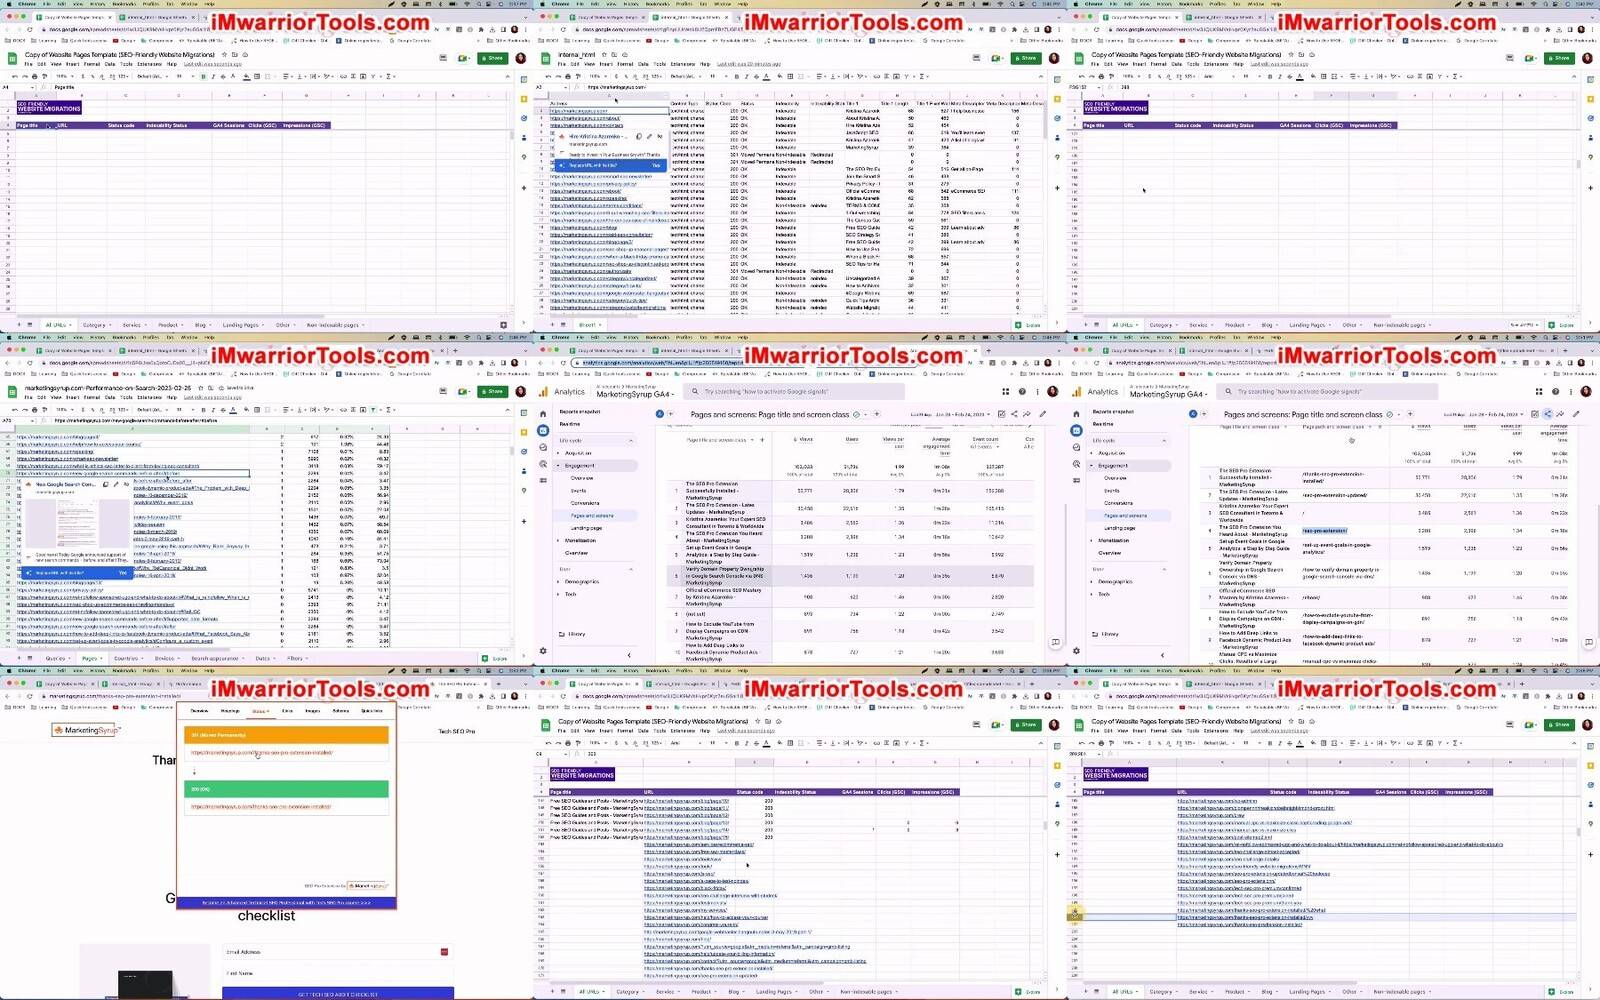
Task: Open fill color picker in Performance-on-Search sheet toolbar
Action: tap(246, 410)
